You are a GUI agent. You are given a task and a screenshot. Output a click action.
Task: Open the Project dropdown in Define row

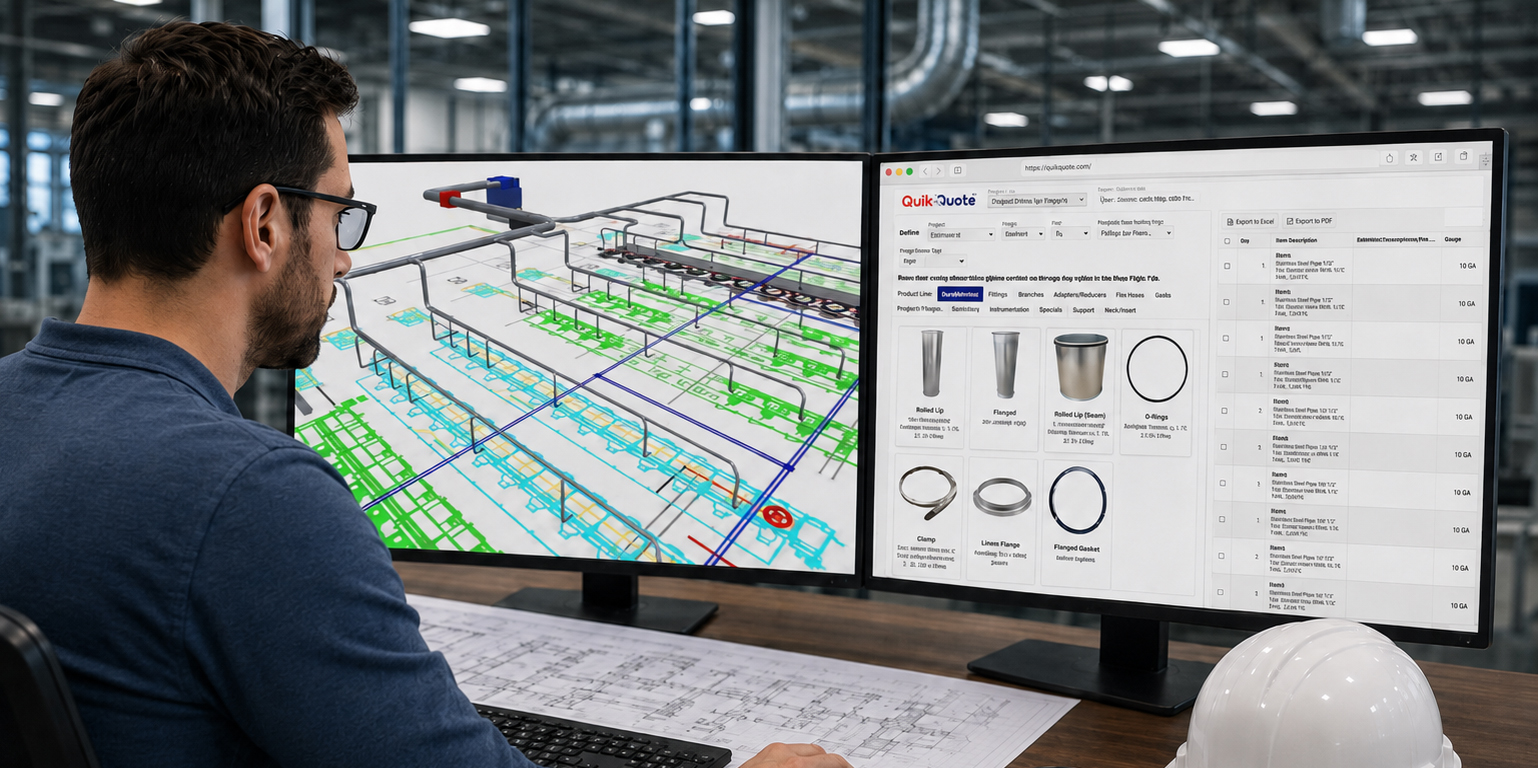pos(961,234)
